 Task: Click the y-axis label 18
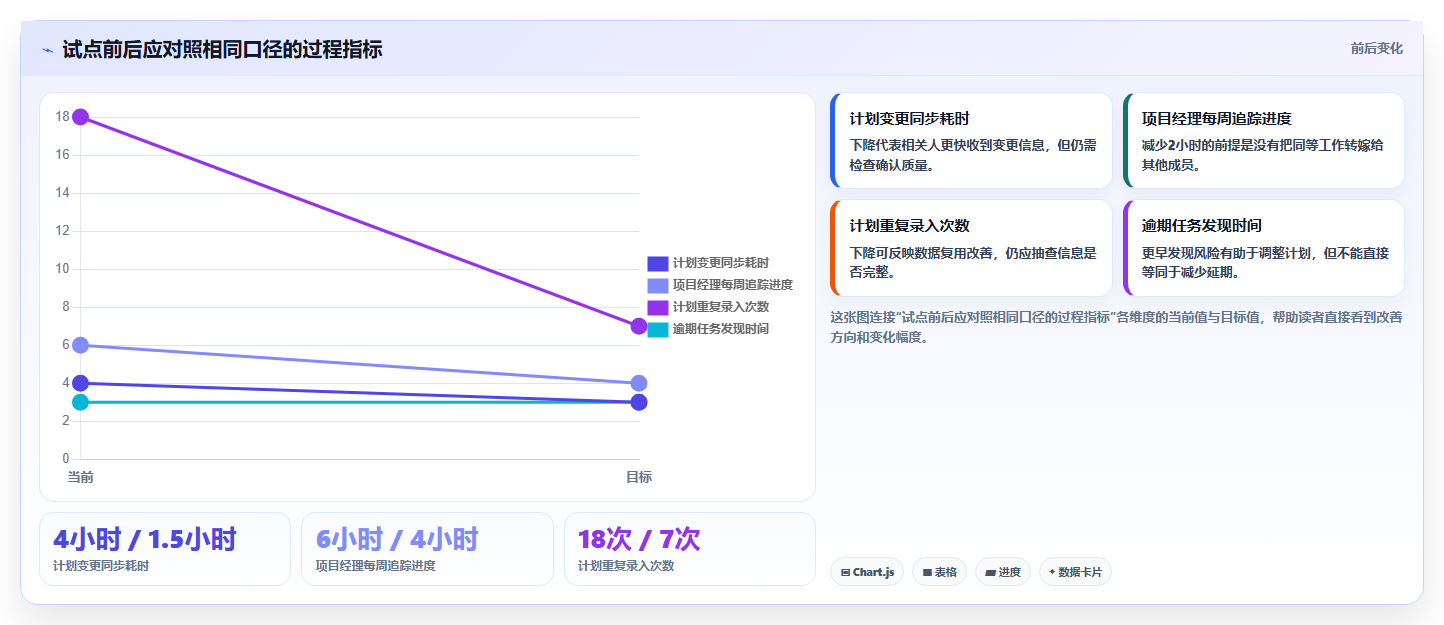tap(62, 117)
